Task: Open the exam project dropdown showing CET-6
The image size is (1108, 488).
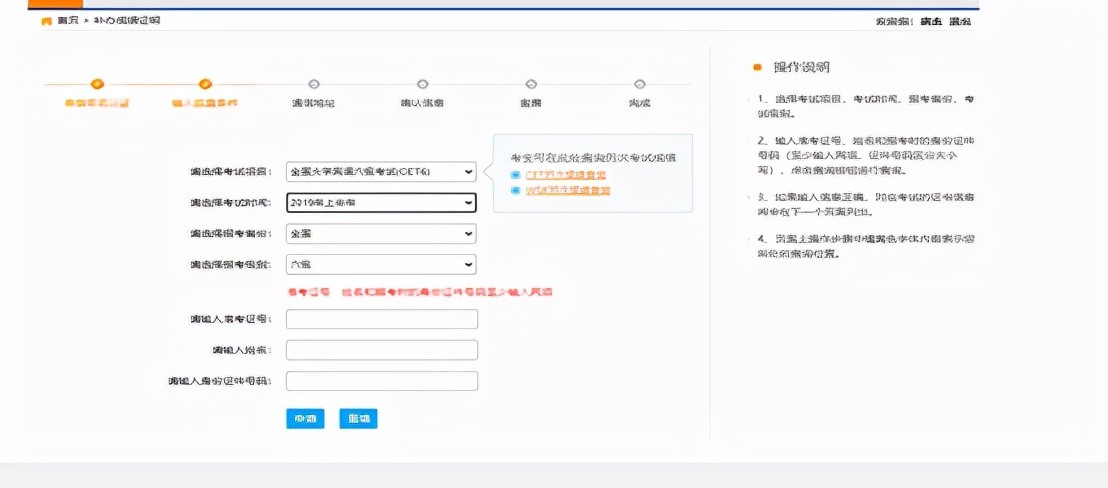Action: coord(381,172)
